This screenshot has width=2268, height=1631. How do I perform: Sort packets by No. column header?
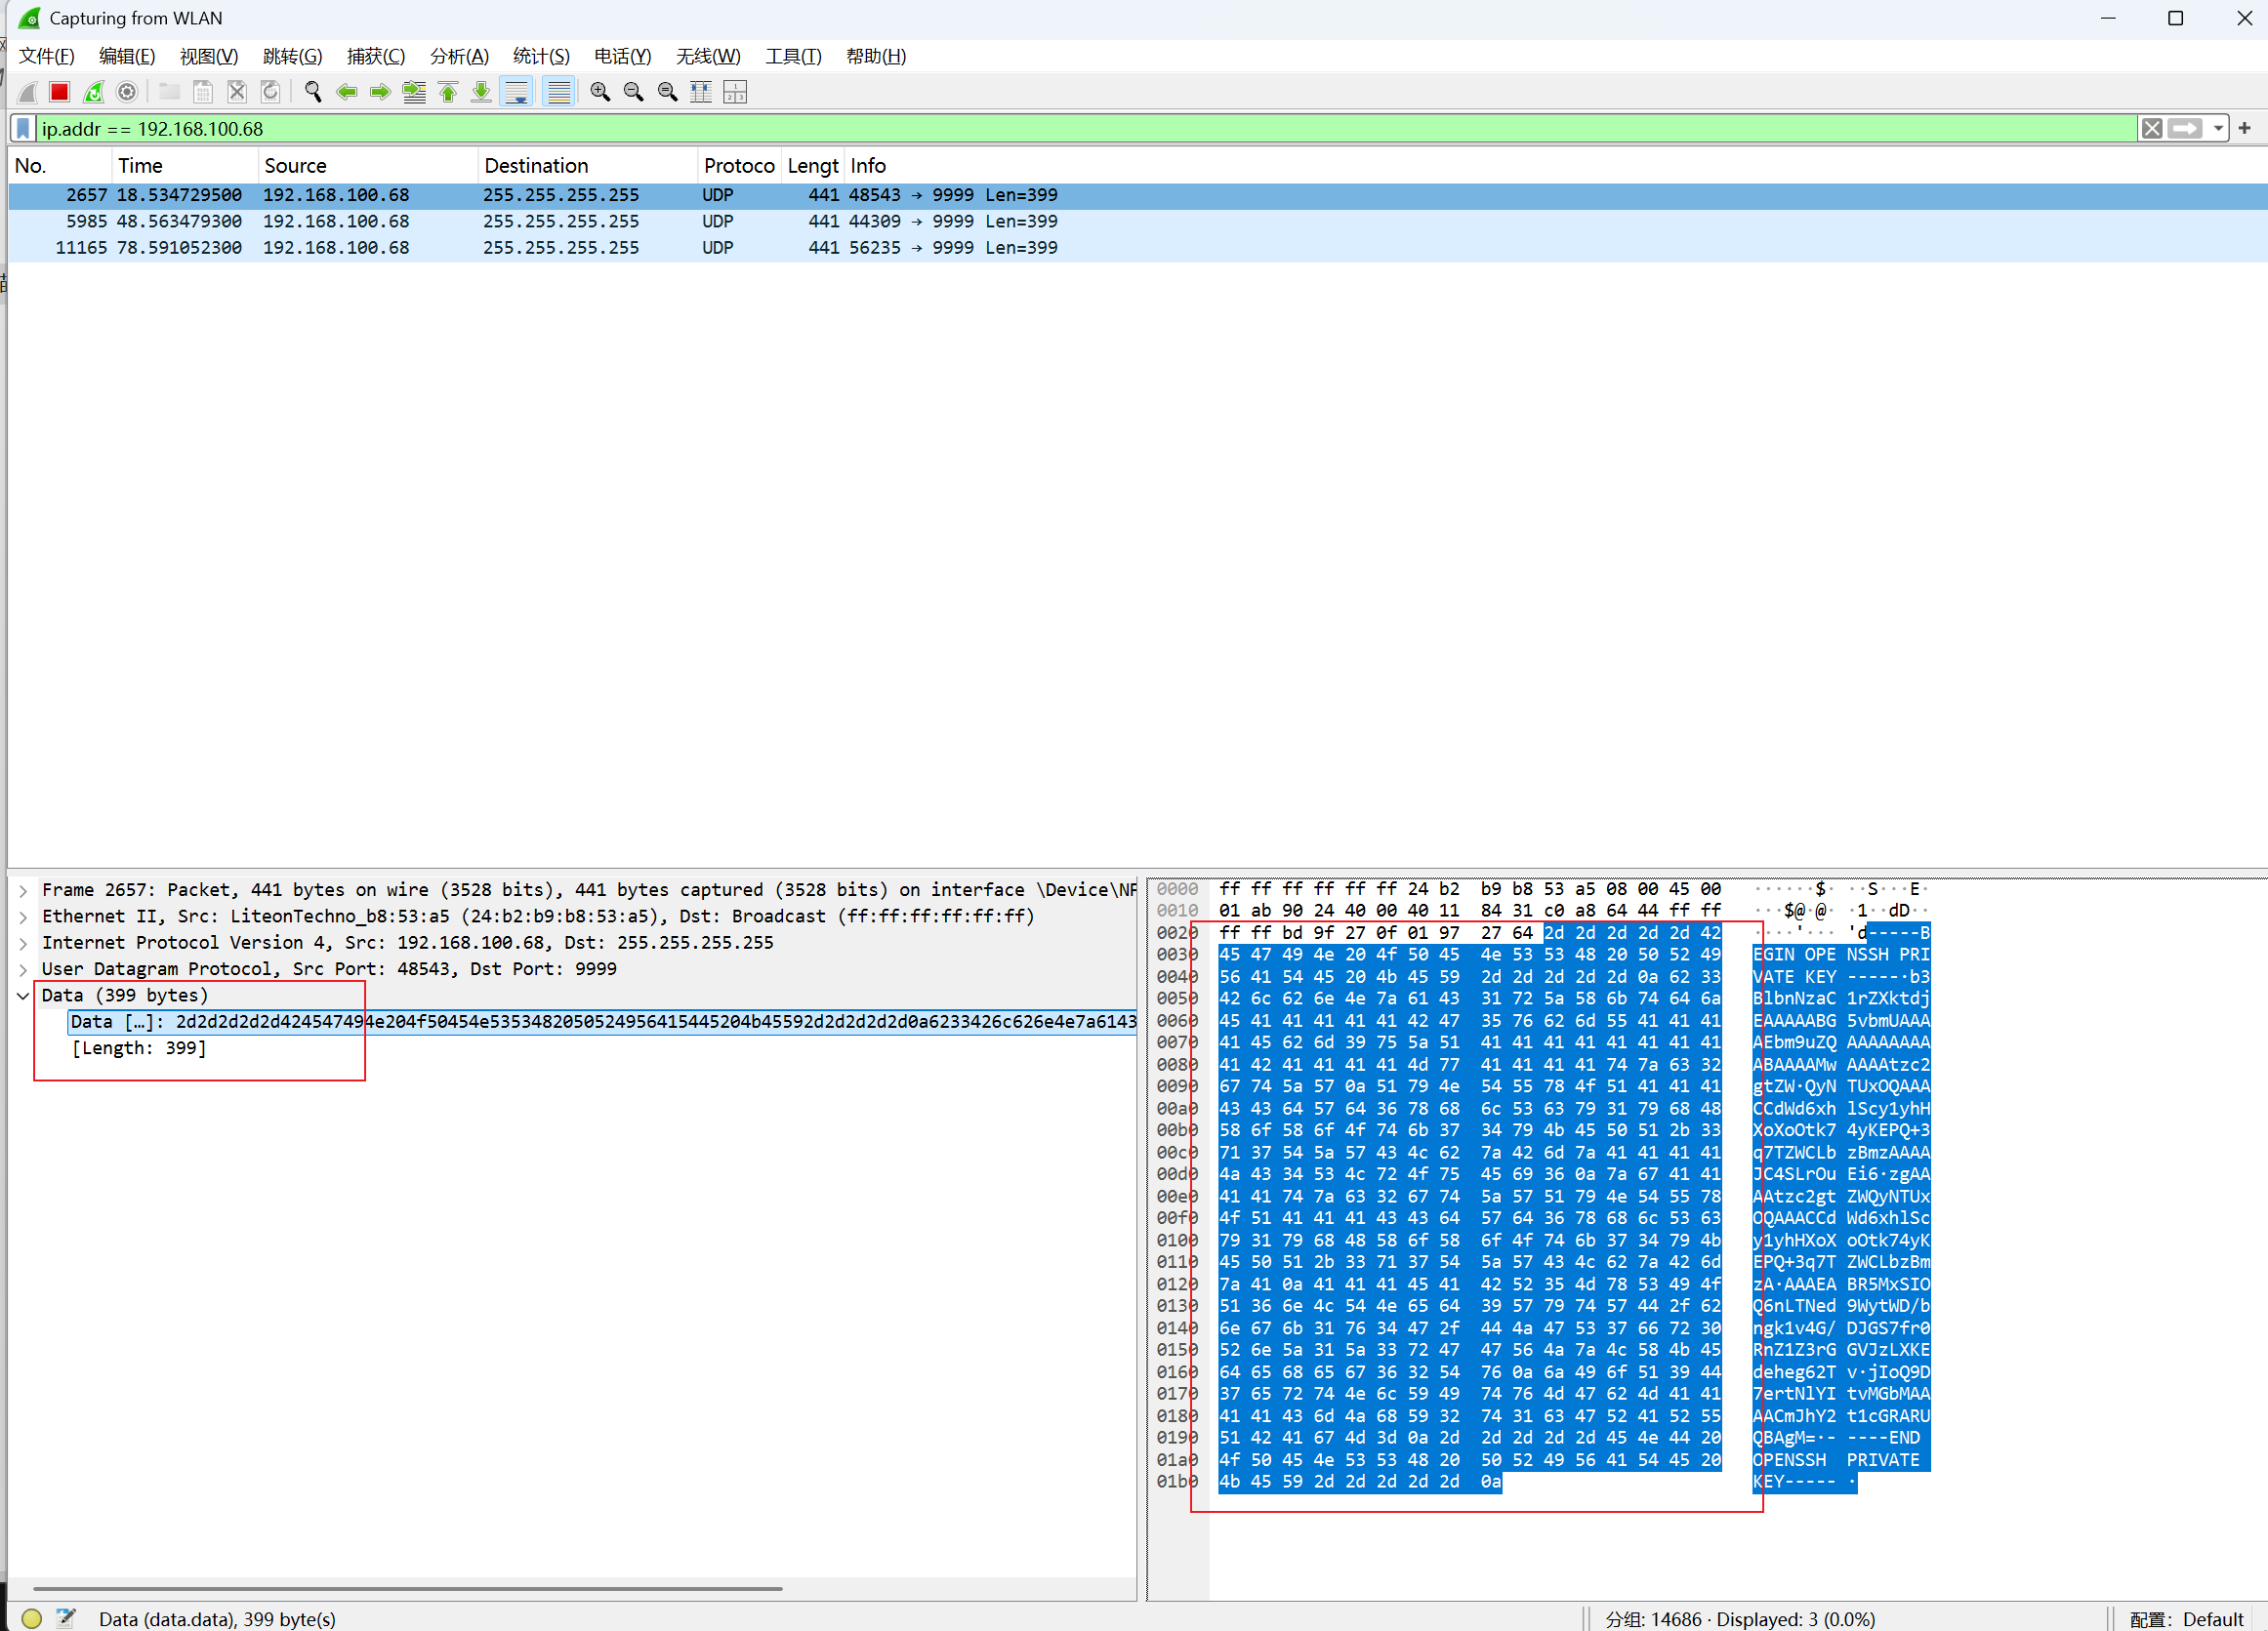[60, 166]
